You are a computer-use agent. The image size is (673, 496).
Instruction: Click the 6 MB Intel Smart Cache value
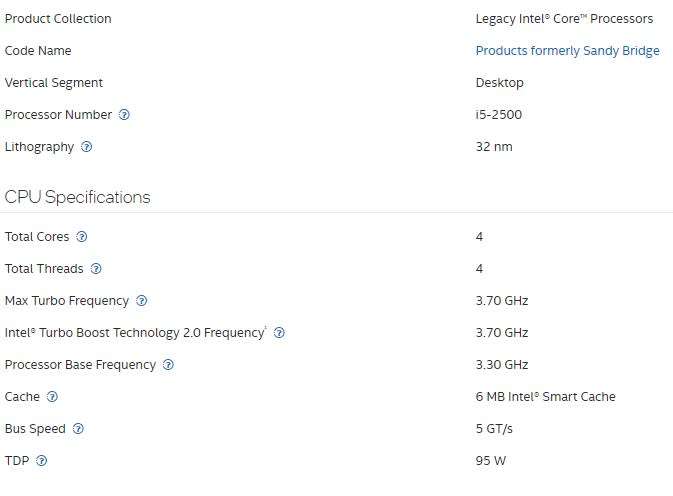click(x=545, y=397)
